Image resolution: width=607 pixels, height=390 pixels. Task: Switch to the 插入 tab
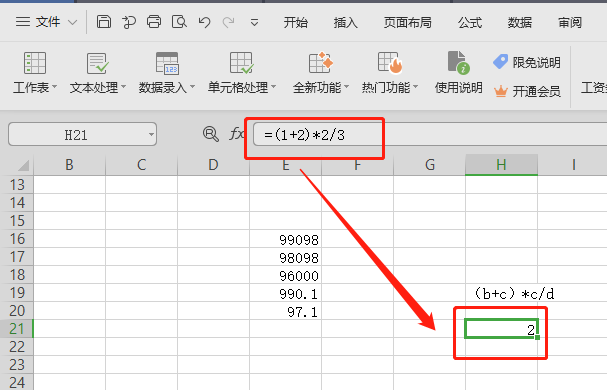pyautogui.click(x=346, y=22)
